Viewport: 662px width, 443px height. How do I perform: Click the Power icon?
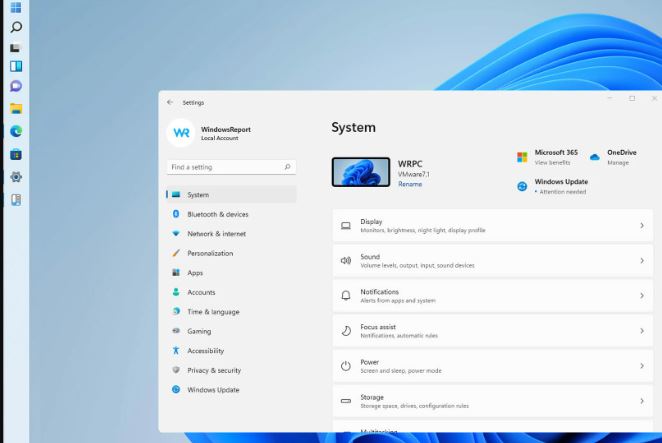[x=346, y=366]
